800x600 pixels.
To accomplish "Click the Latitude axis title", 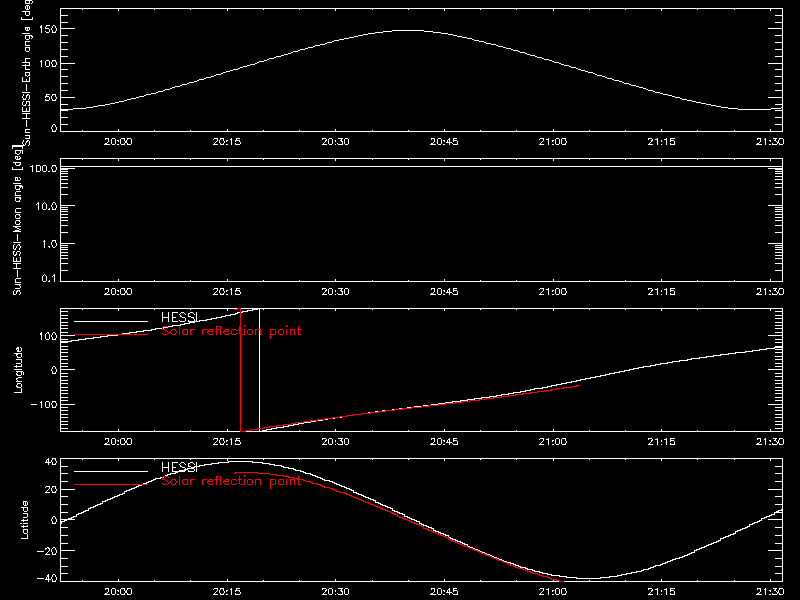I will [24, 520].
